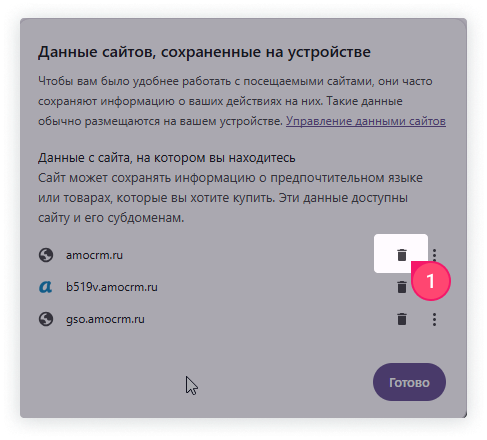Click the dialog title Данные сайтов, сохраненные на устройстве
This screenshot has height=440, width=487.
[x=204, y=52]
